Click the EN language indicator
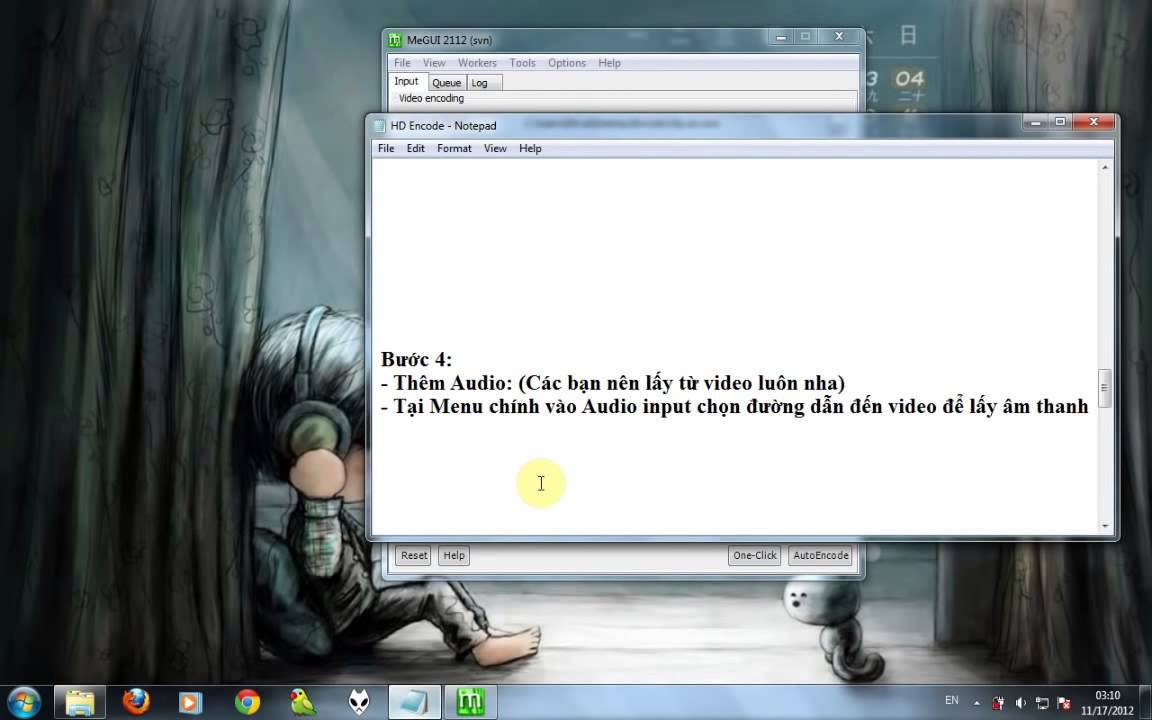This screenshot has width=1152, height=720. coord(951,701)
